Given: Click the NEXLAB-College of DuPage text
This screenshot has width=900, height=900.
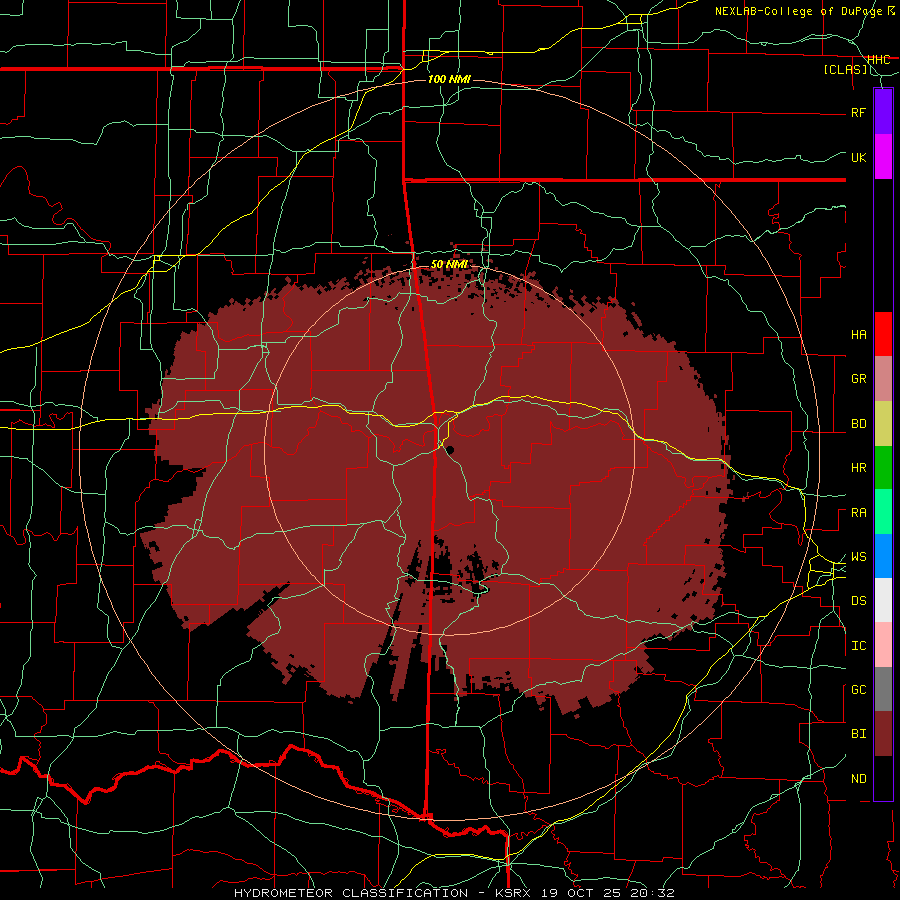Looking at the screenshot, I should 800,11.
